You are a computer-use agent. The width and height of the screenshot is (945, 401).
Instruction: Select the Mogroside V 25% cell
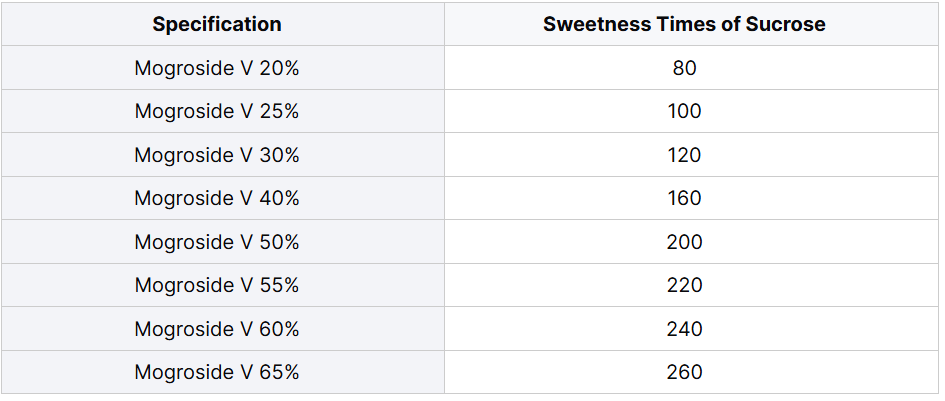coord(217,111)
